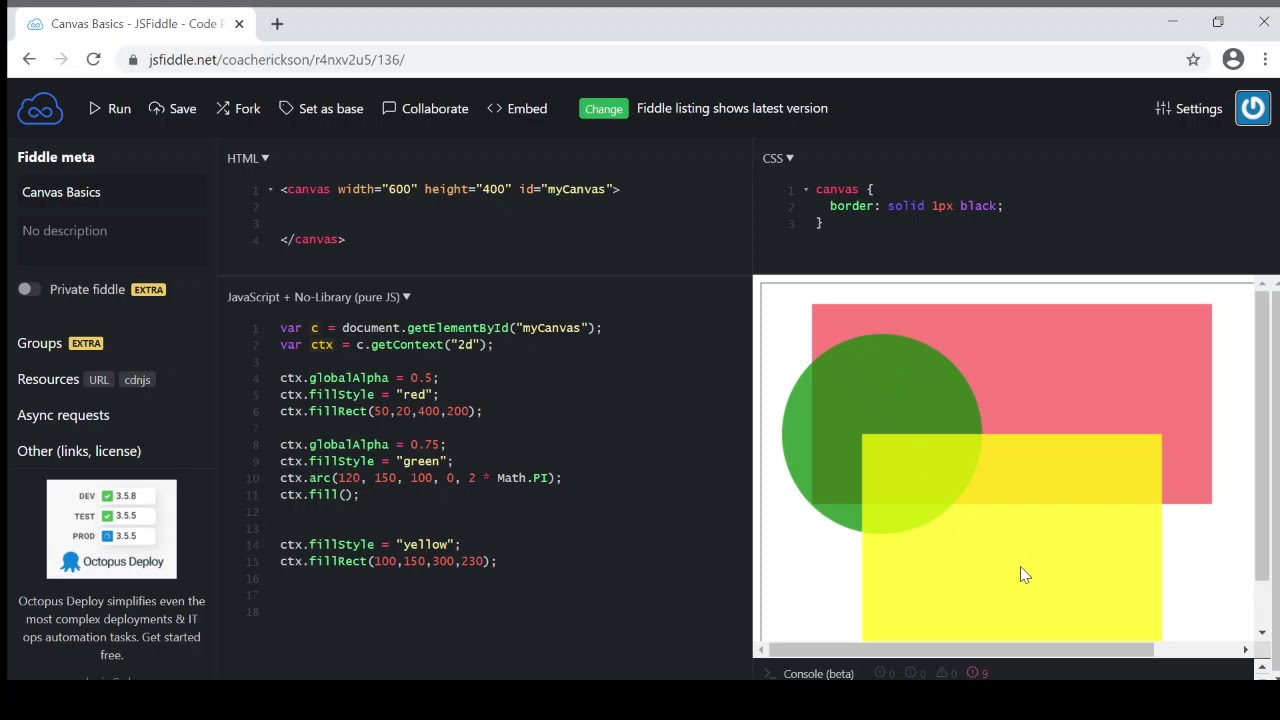This screenshot has height=720, width=1280.
Task: Open Other (links, license) section
Action: click(x=79, y=451)
